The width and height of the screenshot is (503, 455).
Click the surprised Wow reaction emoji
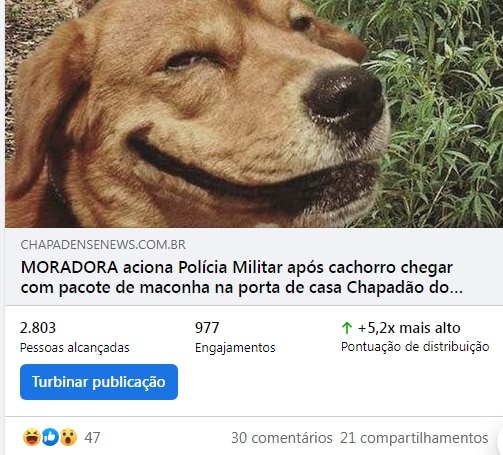pos(68,437)
